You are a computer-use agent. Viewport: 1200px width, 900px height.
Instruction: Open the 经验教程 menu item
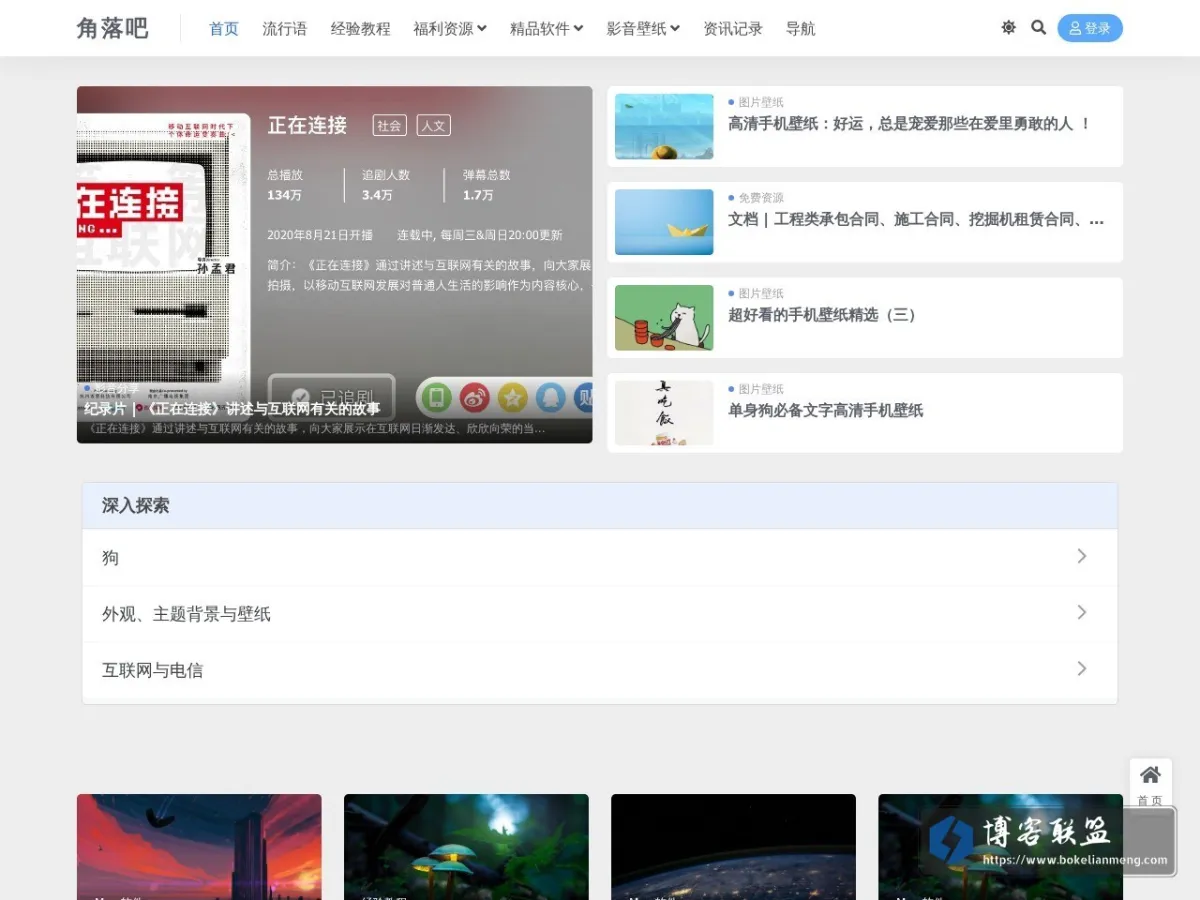[x=361, y=28]
